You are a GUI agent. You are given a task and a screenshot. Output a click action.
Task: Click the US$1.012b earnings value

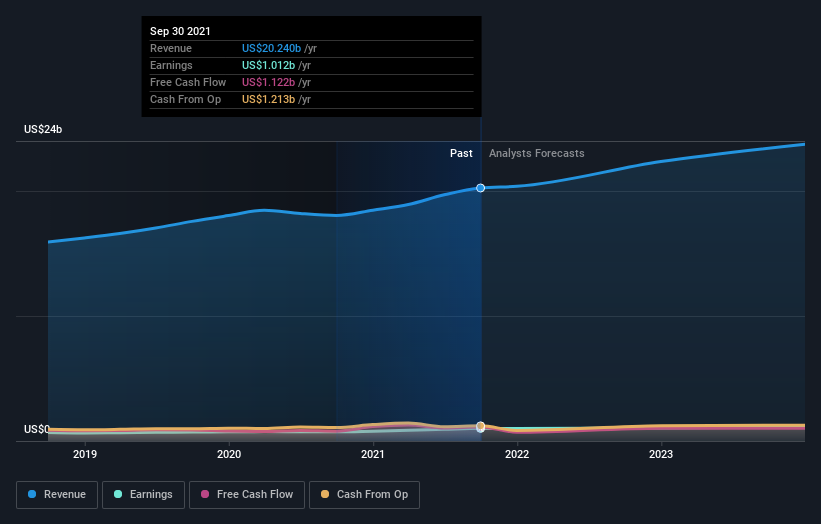tap(268, 65)
